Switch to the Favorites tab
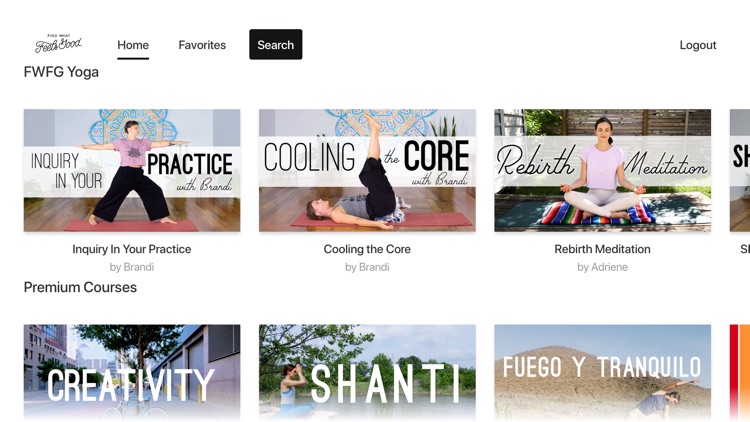The image size is (750, 422). pyautogui.click(x=202, y=45)
